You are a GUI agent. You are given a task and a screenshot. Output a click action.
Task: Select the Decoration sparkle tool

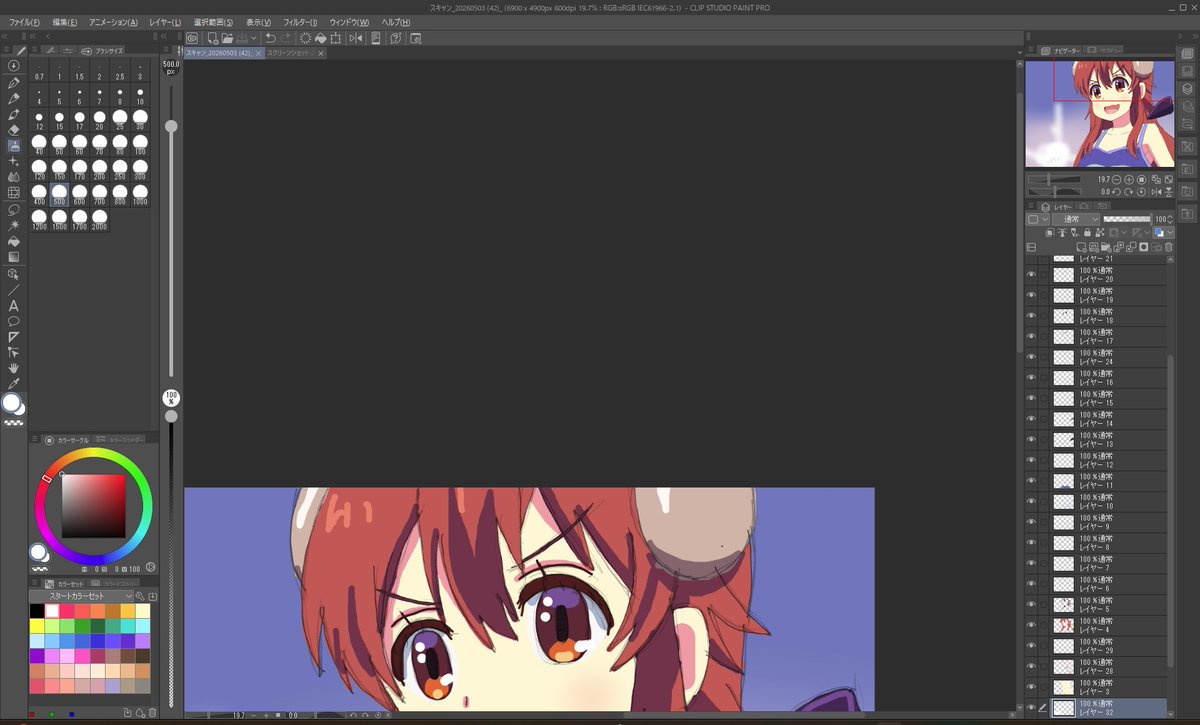click(14, 161)
